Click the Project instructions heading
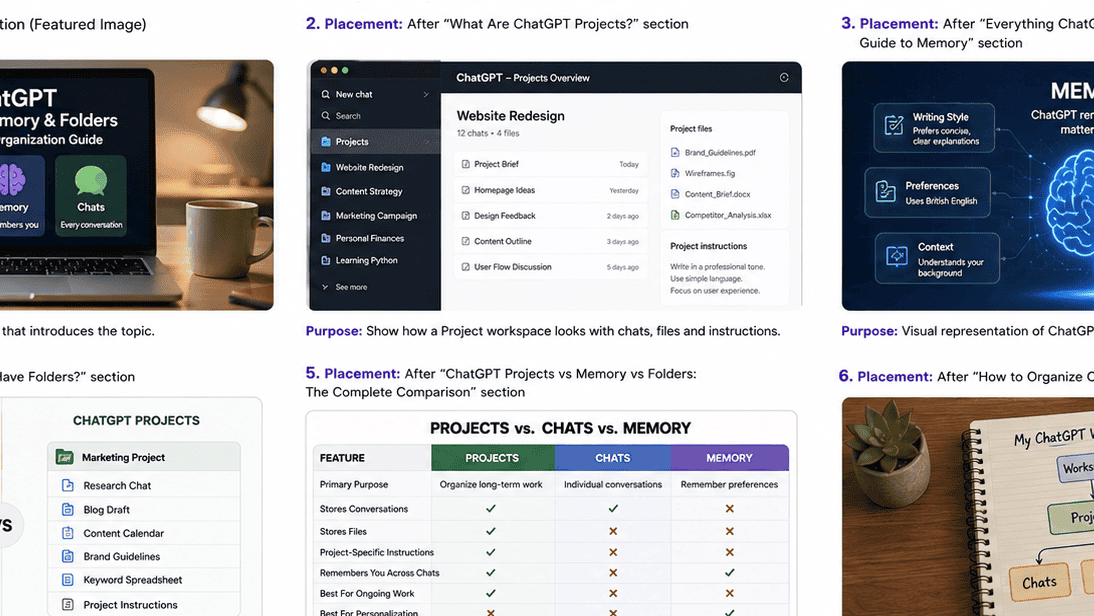1094x616 pixels. (x=708, y=246)
